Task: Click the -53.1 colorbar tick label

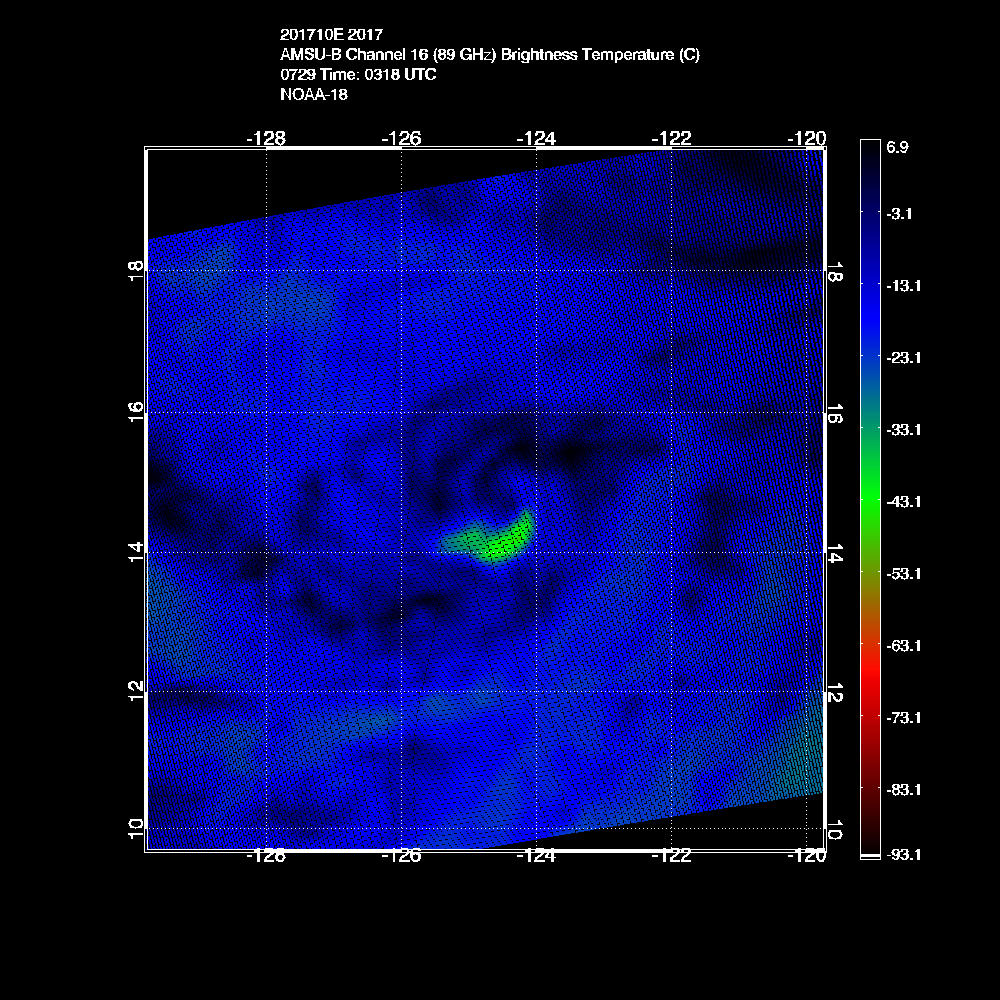Action: (x=904, y=574)
